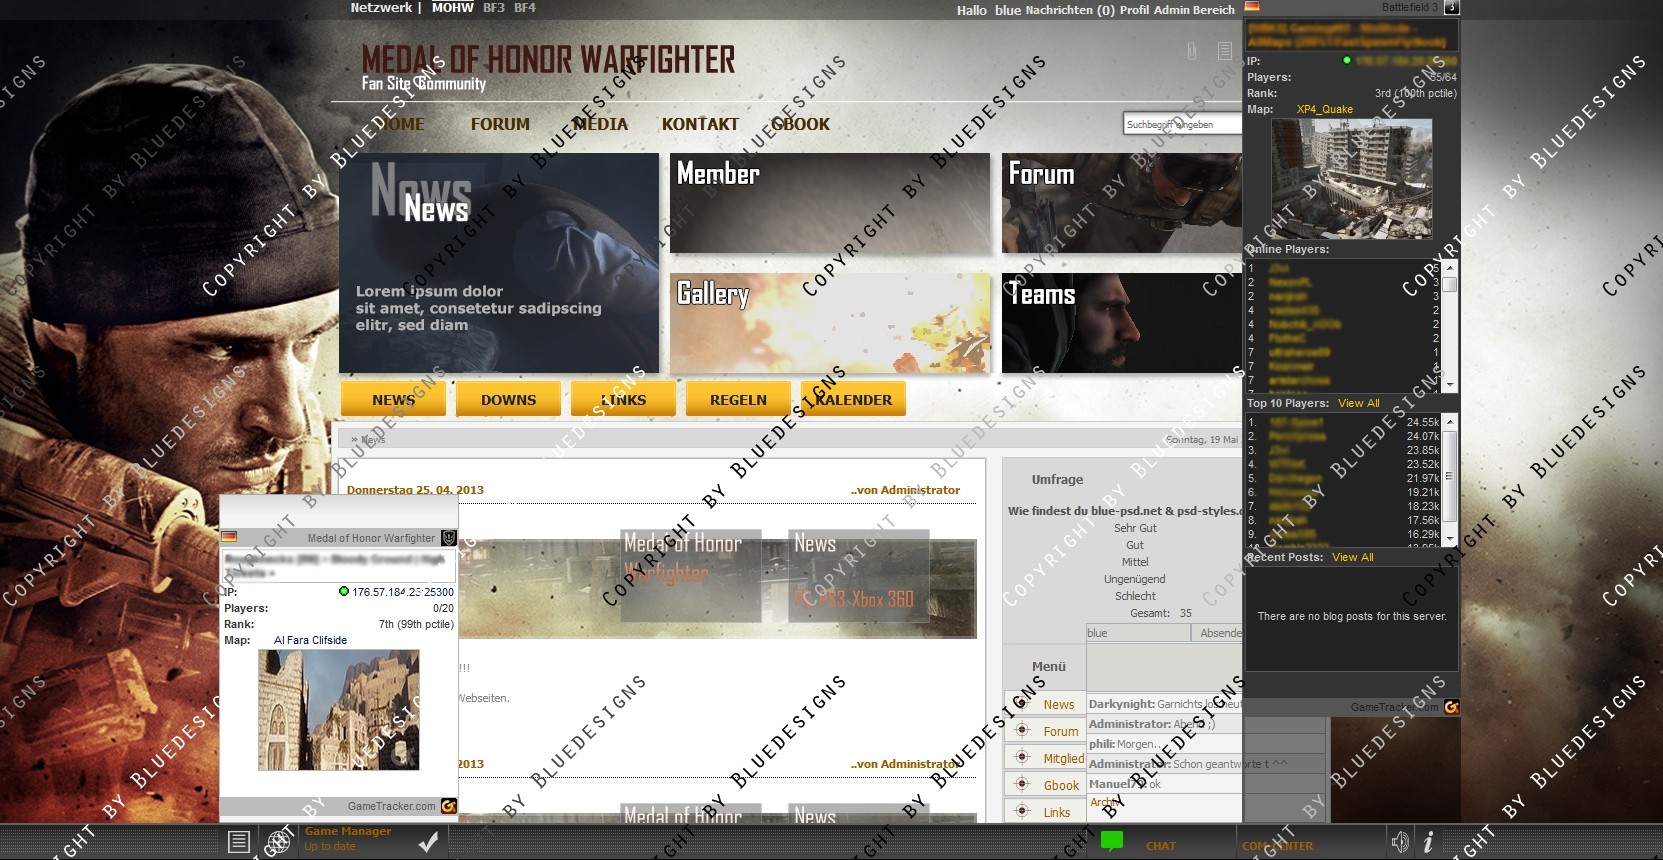Click the shoutbox name field 'blue'
Viewport: 1663px width, 860px height.
pos(1138,633)
